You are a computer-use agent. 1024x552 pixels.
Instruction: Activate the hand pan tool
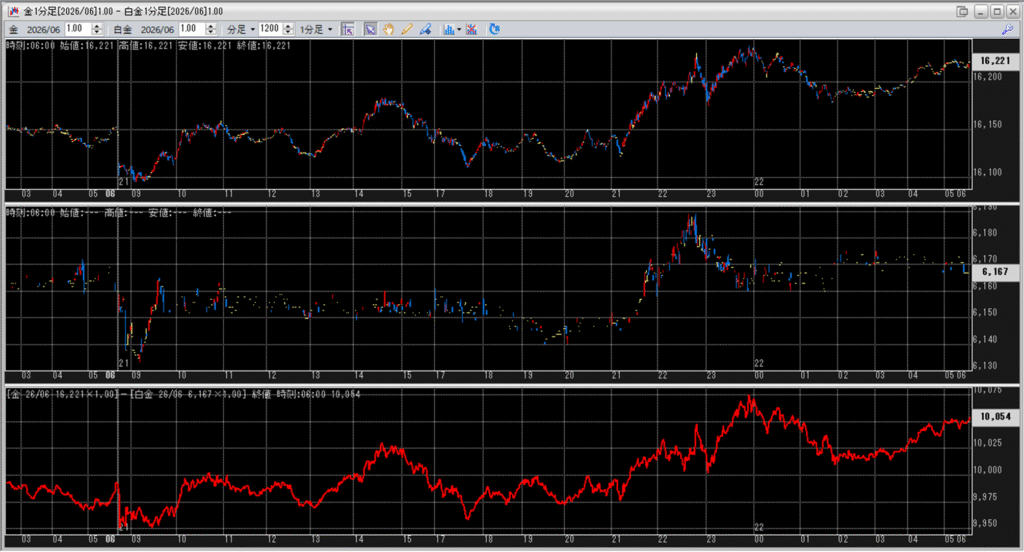click(x=388, y=29)
